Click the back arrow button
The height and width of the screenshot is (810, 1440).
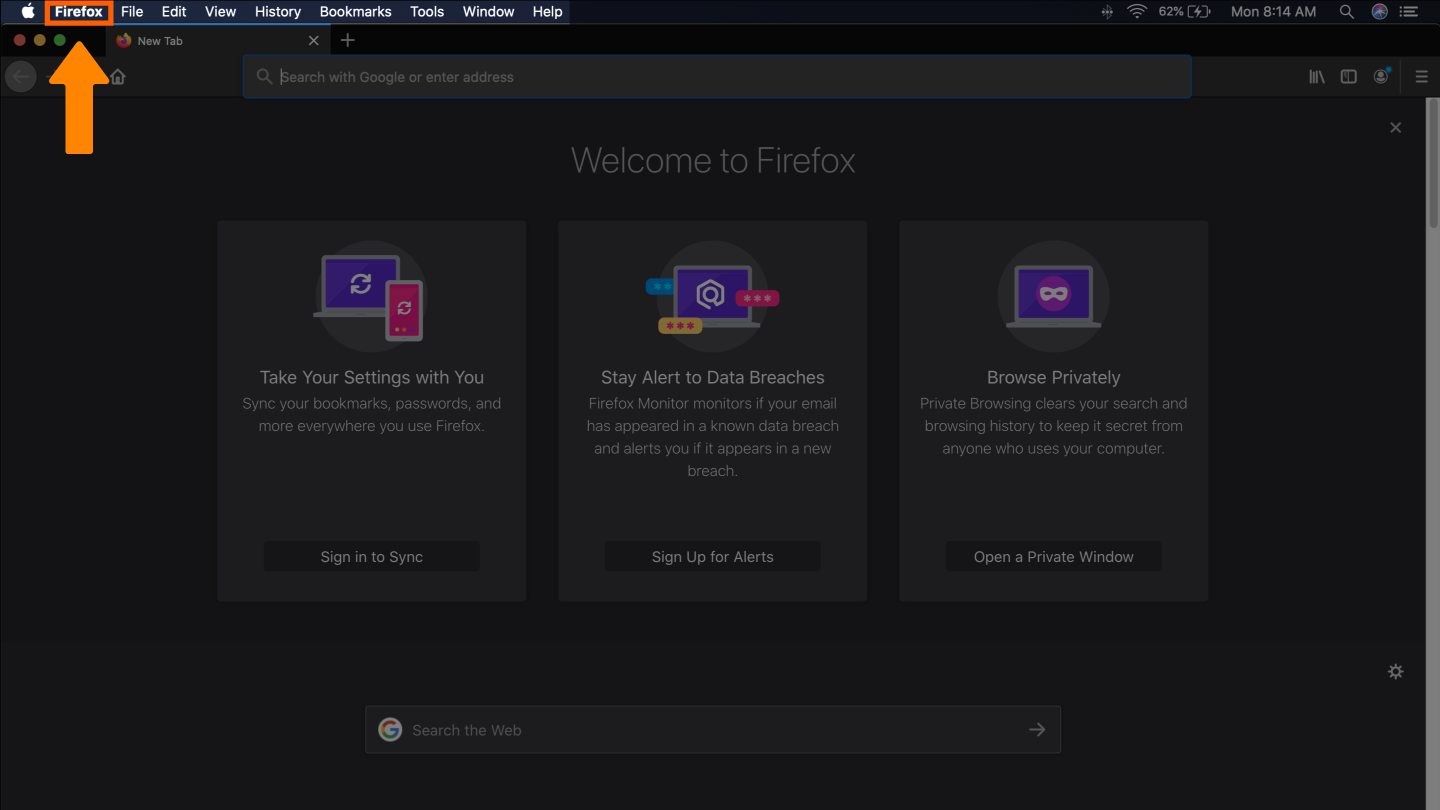pyautogui.click(x=21, y=77)
